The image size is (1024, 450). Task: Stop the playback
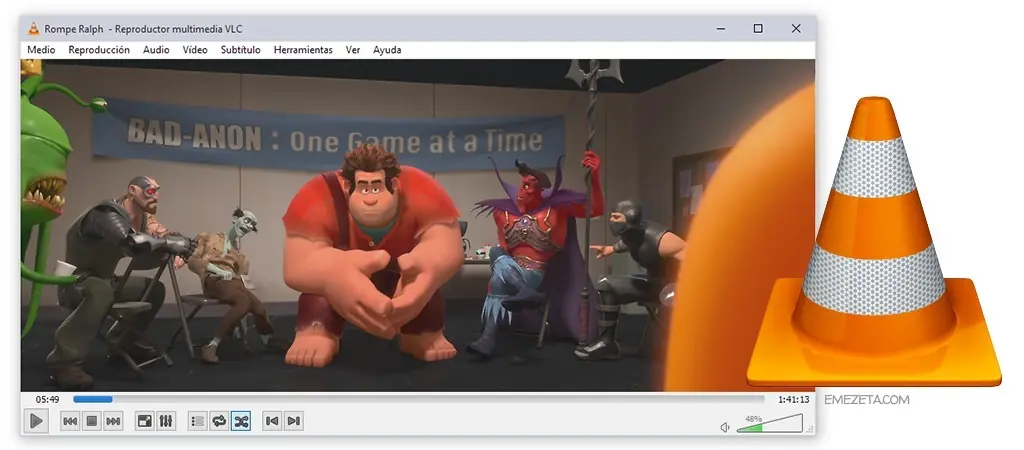92,421
